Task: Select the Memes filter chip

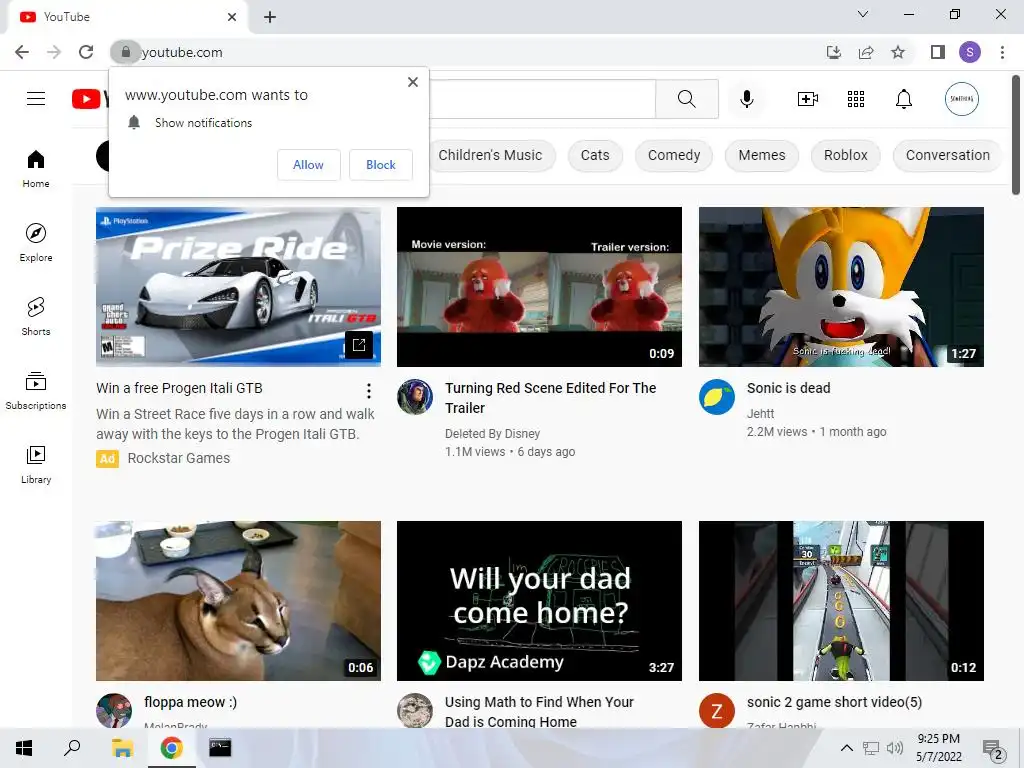Action: point(761,155)
